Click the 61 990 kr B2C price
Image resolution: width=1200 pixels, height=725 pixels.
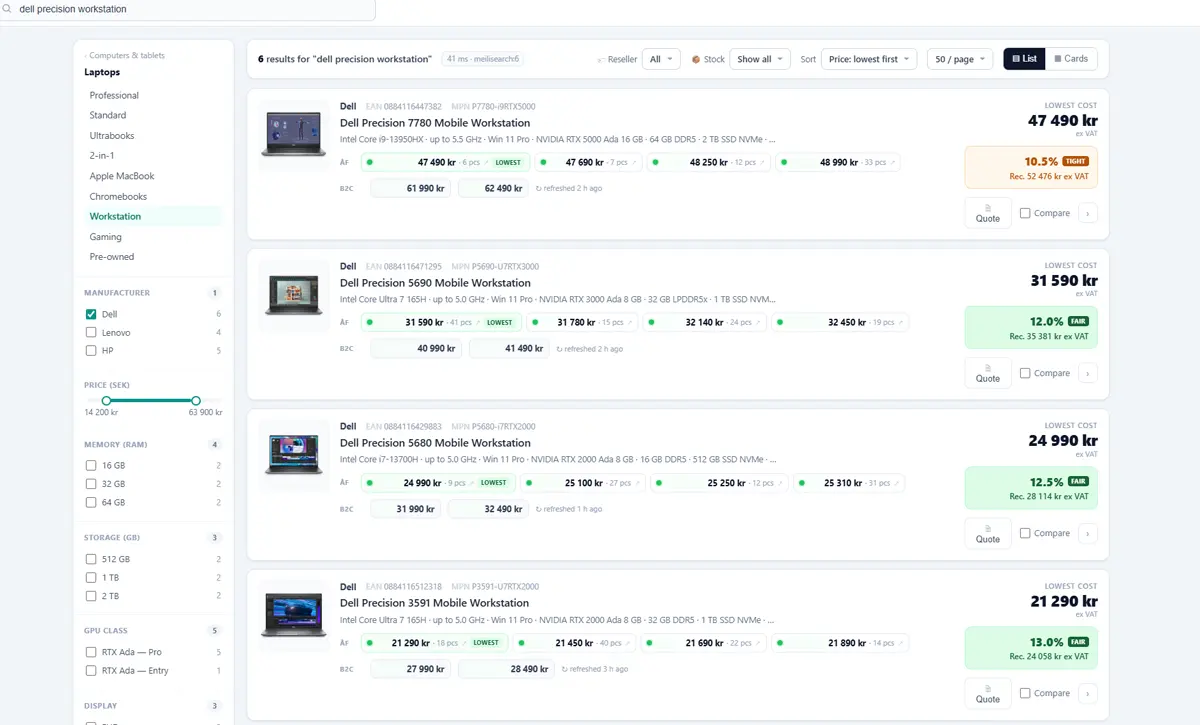pyautogui.click(x=411, y=188)
